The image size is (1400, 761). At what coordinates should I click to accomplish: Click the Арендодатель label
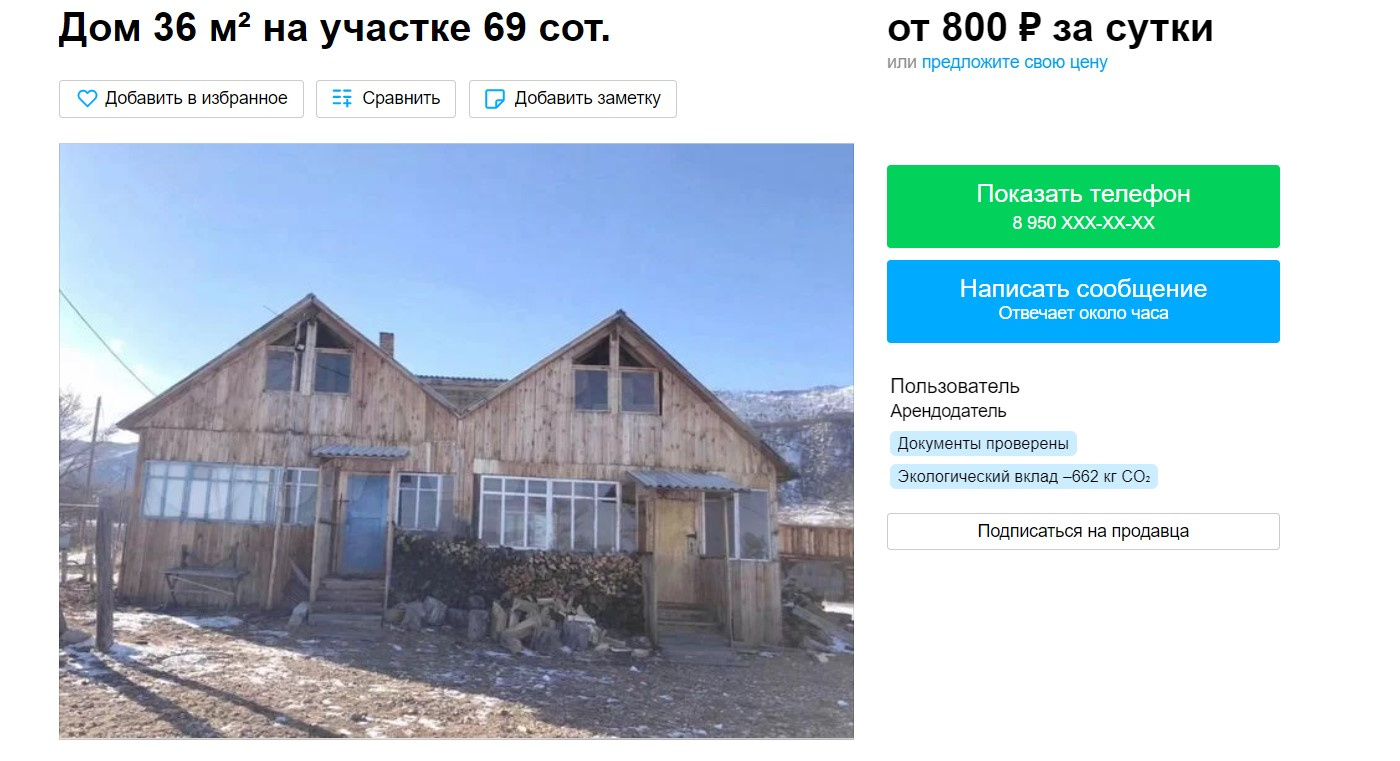click(948, 411)
